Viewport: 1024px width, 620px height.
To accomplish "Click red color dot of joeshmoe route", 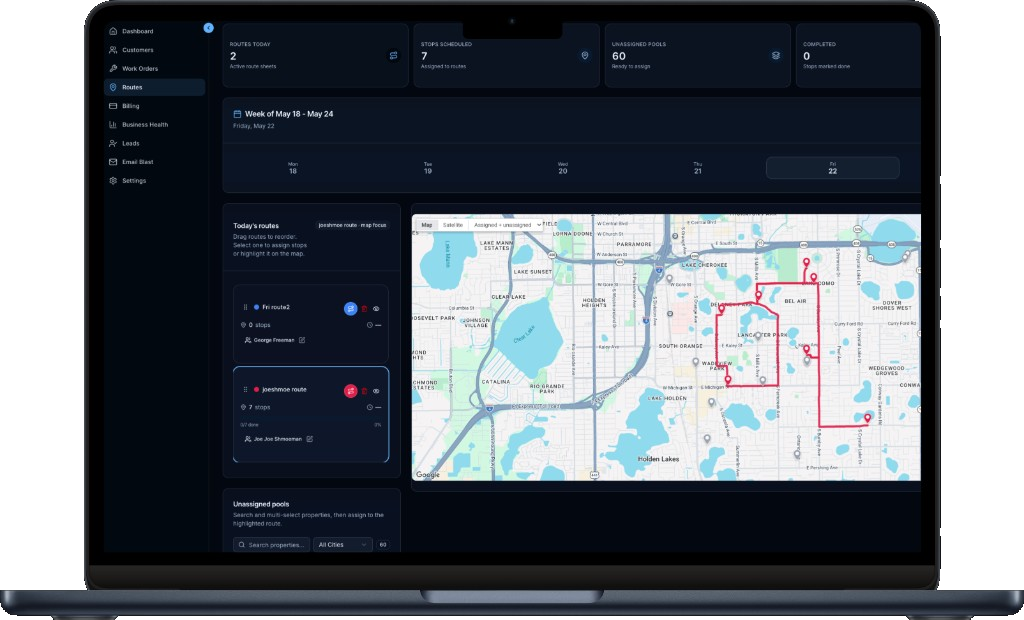I will coord(256,389).
